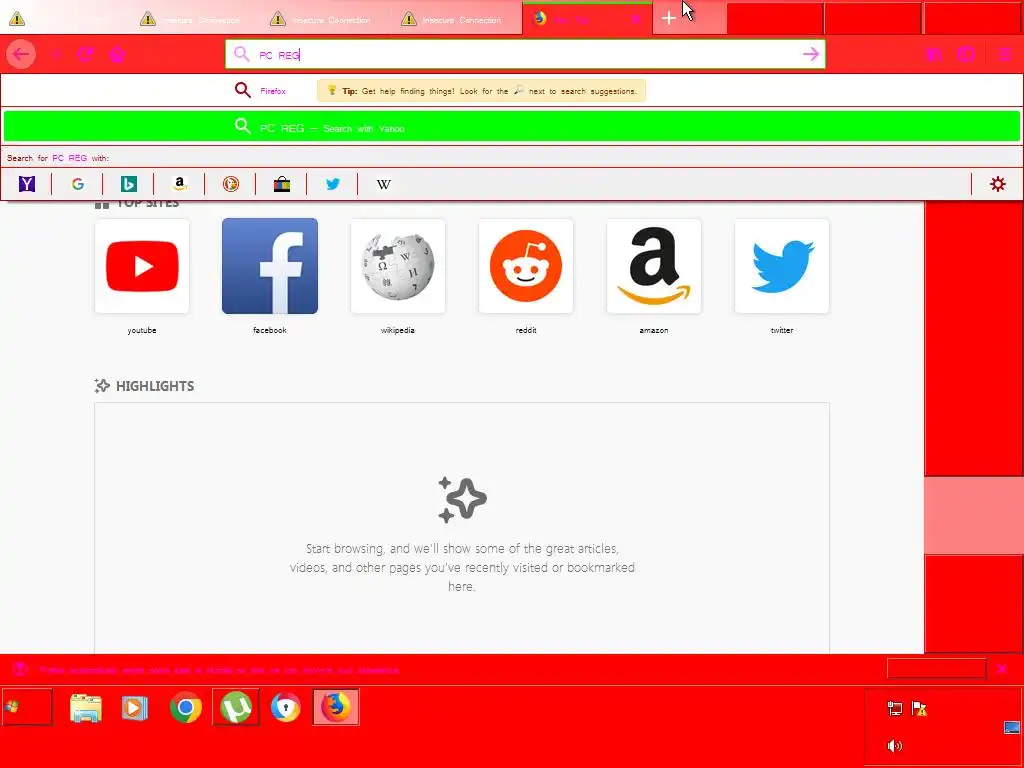Search with the Google one-click engine icon

[78, 184]
